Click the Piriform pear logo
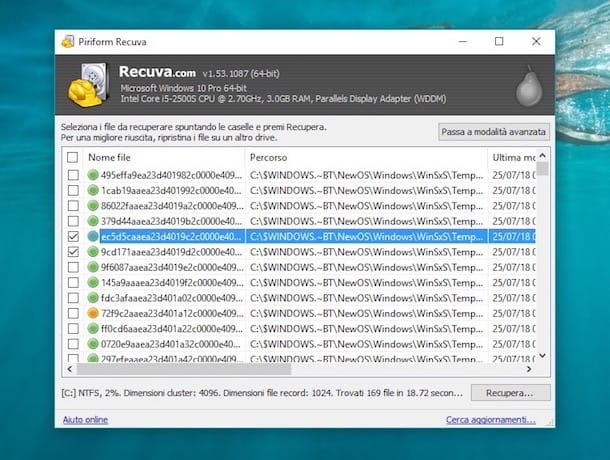 click(529, 86)
